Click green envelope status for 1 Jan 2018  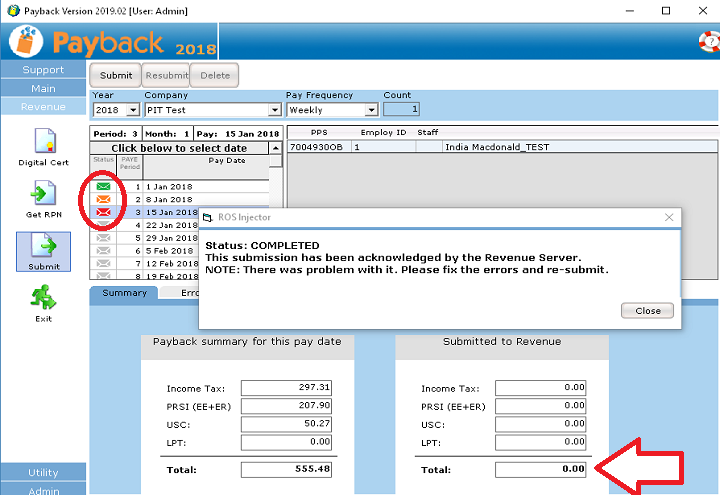tap(103, 187)
